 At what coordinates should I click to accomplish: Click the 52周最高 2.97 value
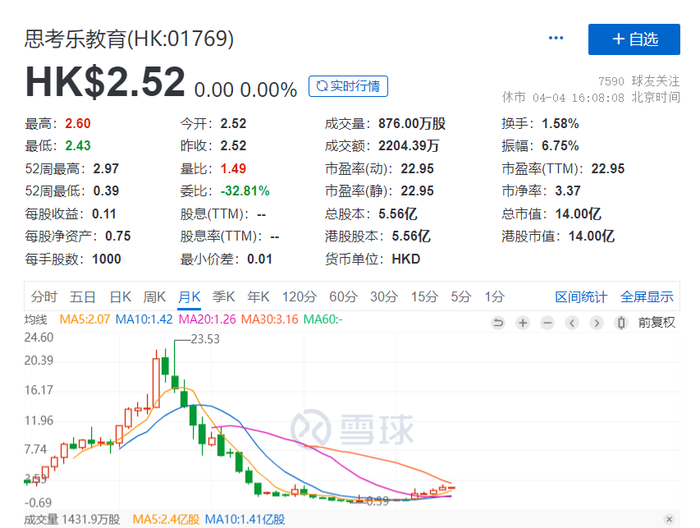click(x=106, y=169)
